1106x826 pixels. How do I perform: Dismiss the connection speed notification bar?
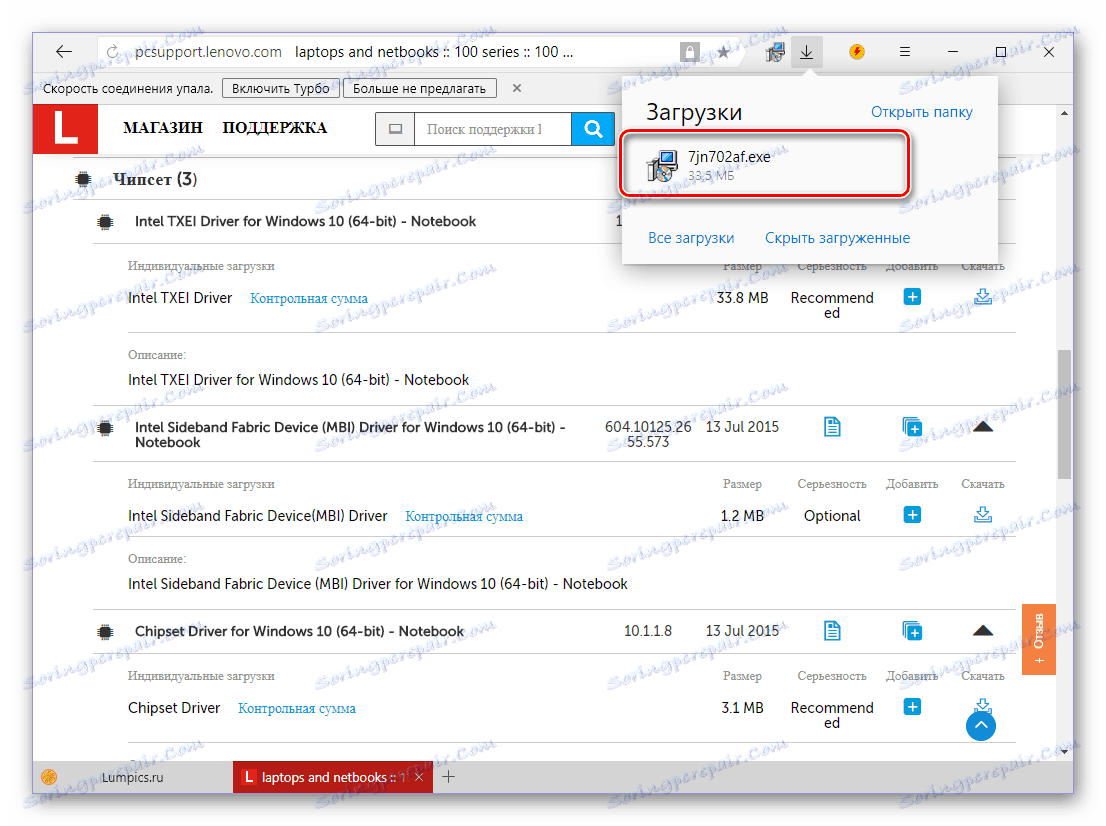tap(517, 88)
